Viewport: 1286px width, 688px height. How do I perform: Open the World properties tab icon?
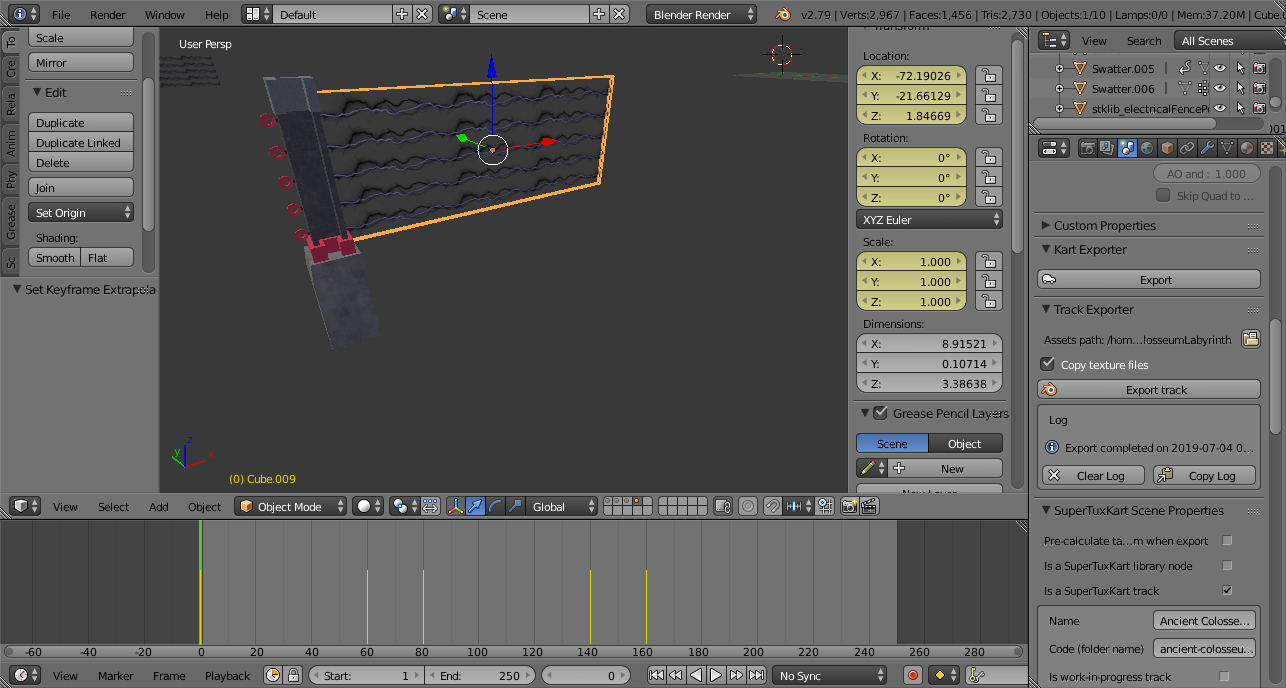[x=1147, y=148]
